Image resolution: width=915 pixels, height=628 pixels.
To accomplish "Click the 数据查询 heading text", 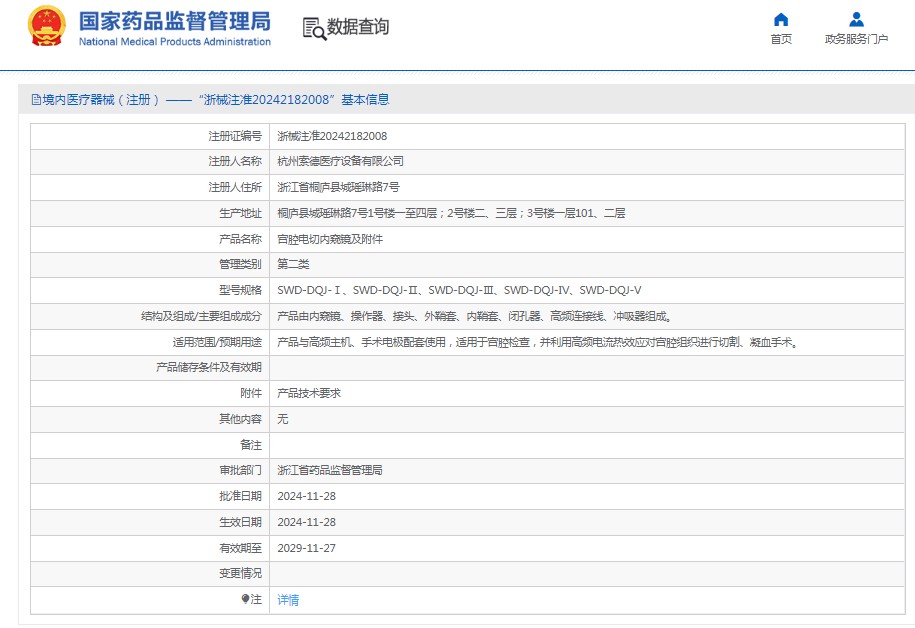I will (x=358, y=27).
